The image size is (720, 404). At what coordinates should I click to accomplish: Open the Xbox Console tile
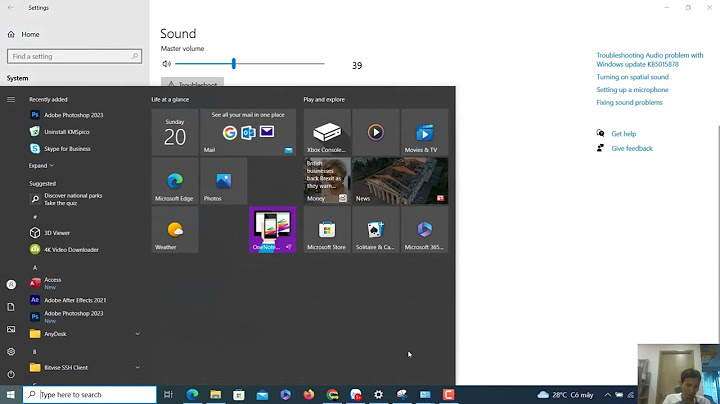click(327, 132)
